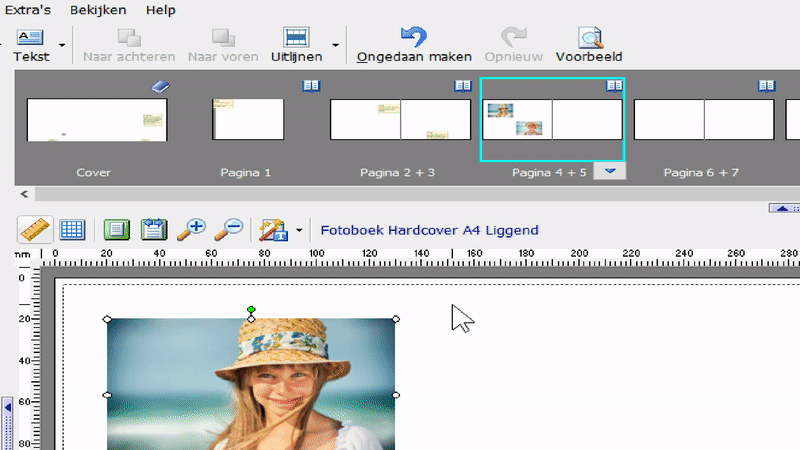Click the photo wizard wand icon
The image size is (800, 450).
pos(271,229)
